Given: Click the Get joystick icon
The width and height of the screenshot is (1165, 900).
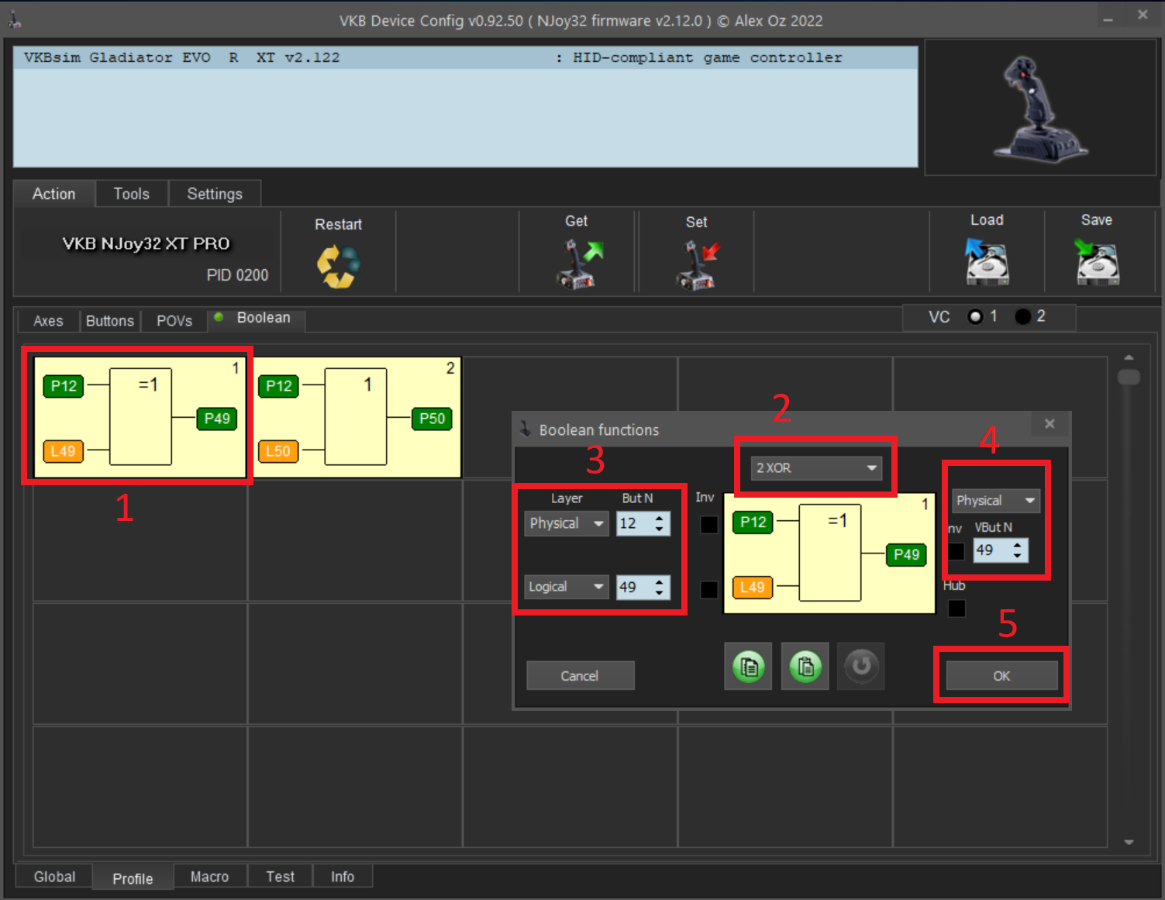Looking at the screenshot, I should click(579, 263).
